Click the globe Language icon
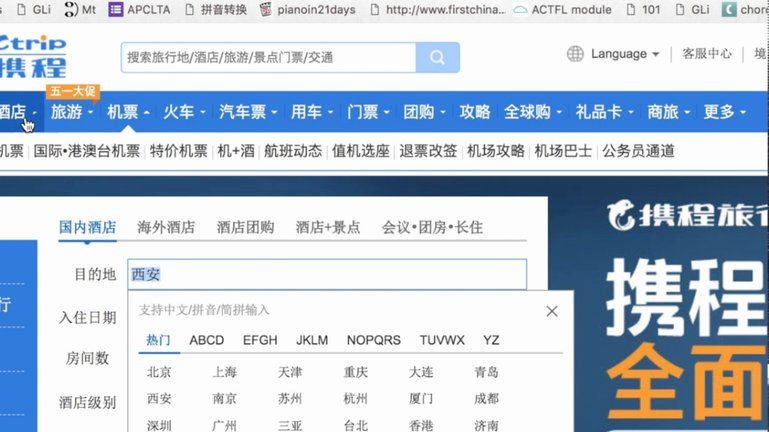The width and height of the screenshot is (769, 432). [575, 53]
